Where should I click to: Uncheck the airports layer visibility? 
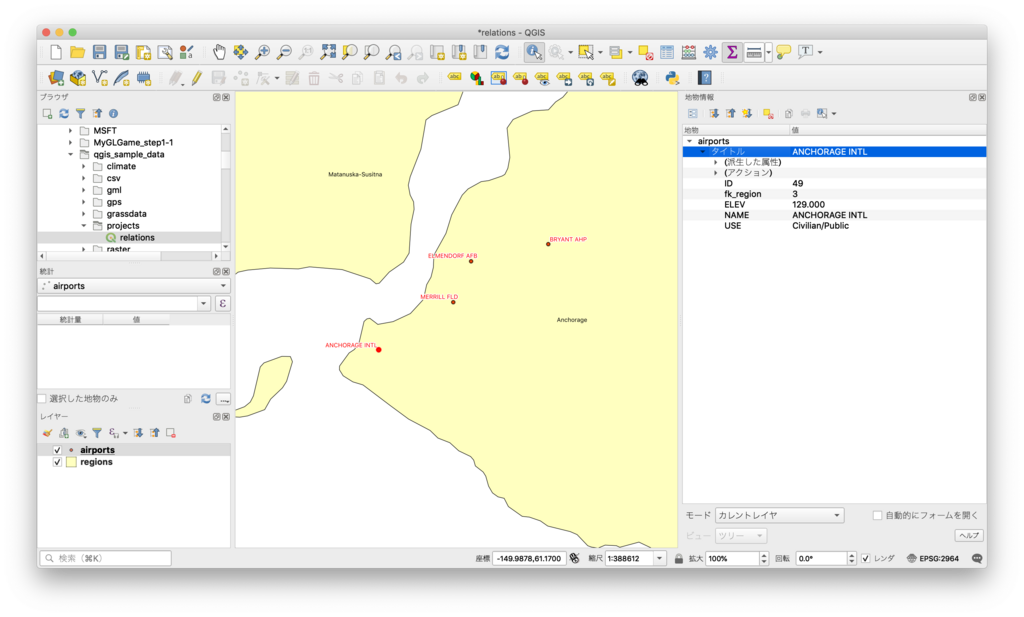point(57,450)
